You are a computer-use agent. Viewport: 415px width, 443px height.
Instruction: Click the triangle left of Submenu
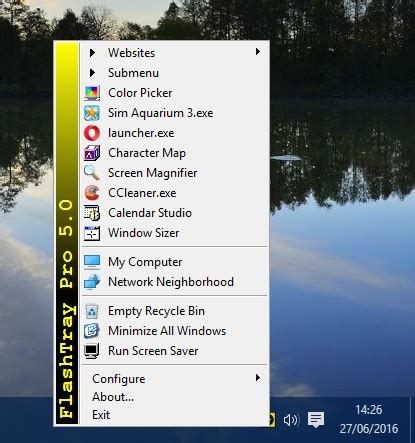point(92,73)
